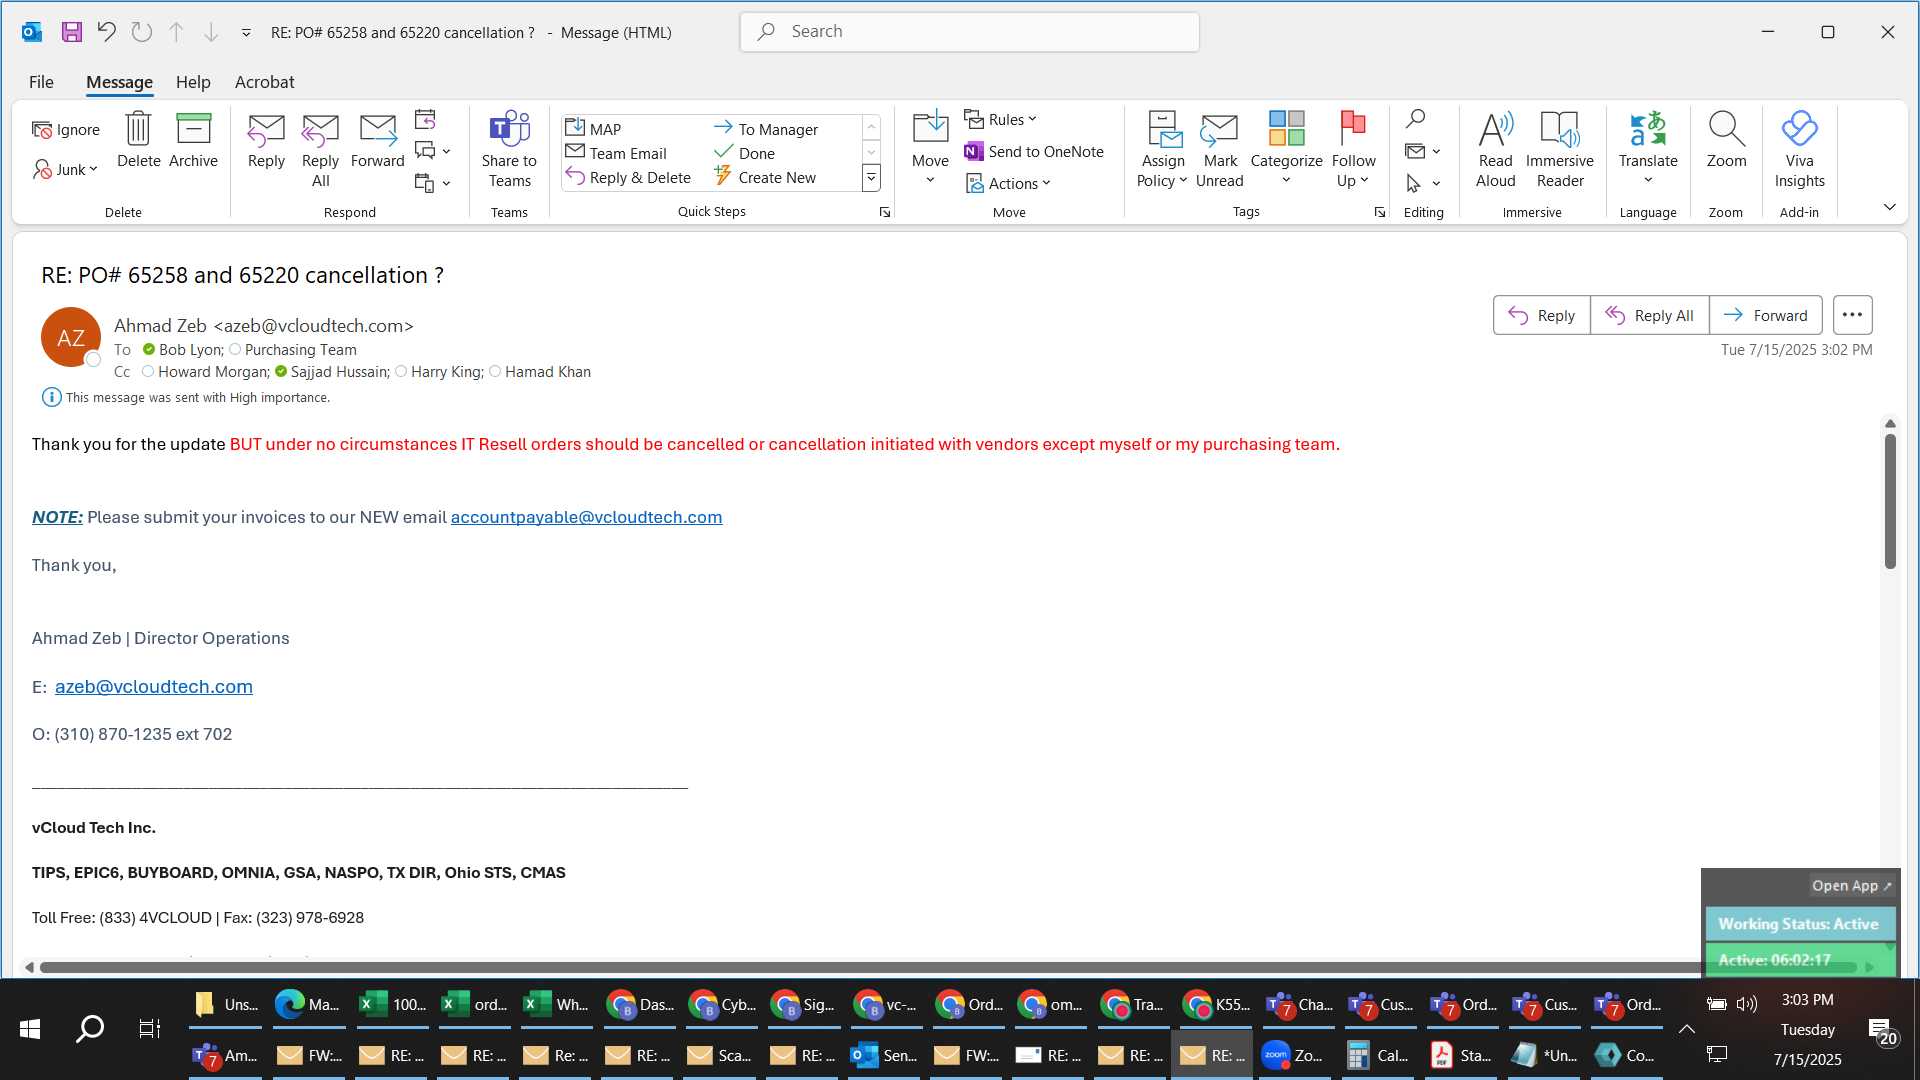The image size is (1920, 1080).
Task: Mark the message as Unread
Action: point(1220,150)
